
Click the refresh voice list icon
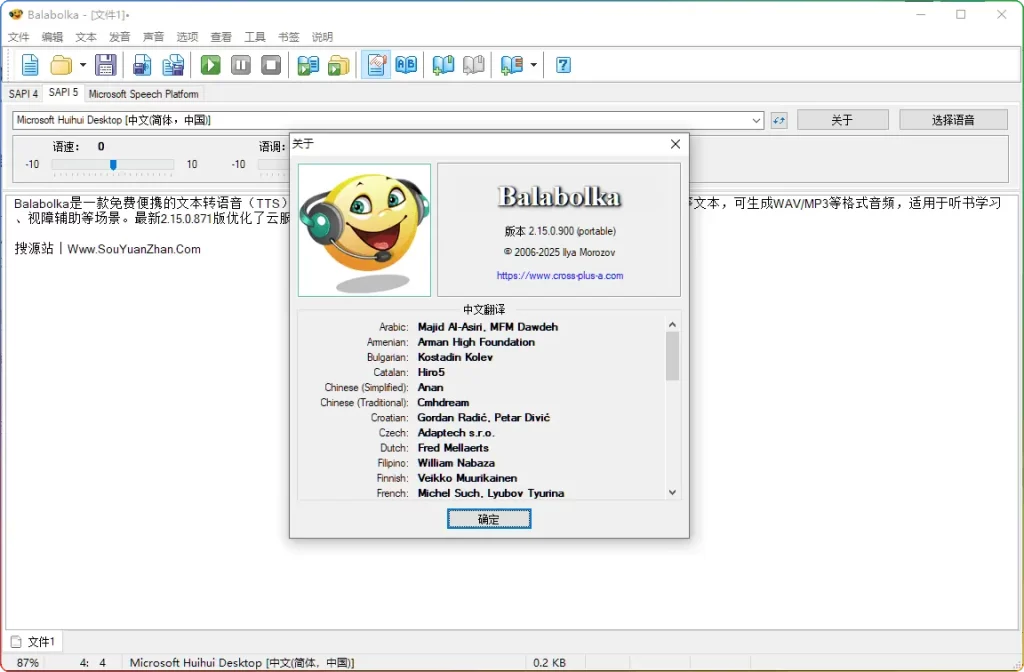(x=778, y=120)
